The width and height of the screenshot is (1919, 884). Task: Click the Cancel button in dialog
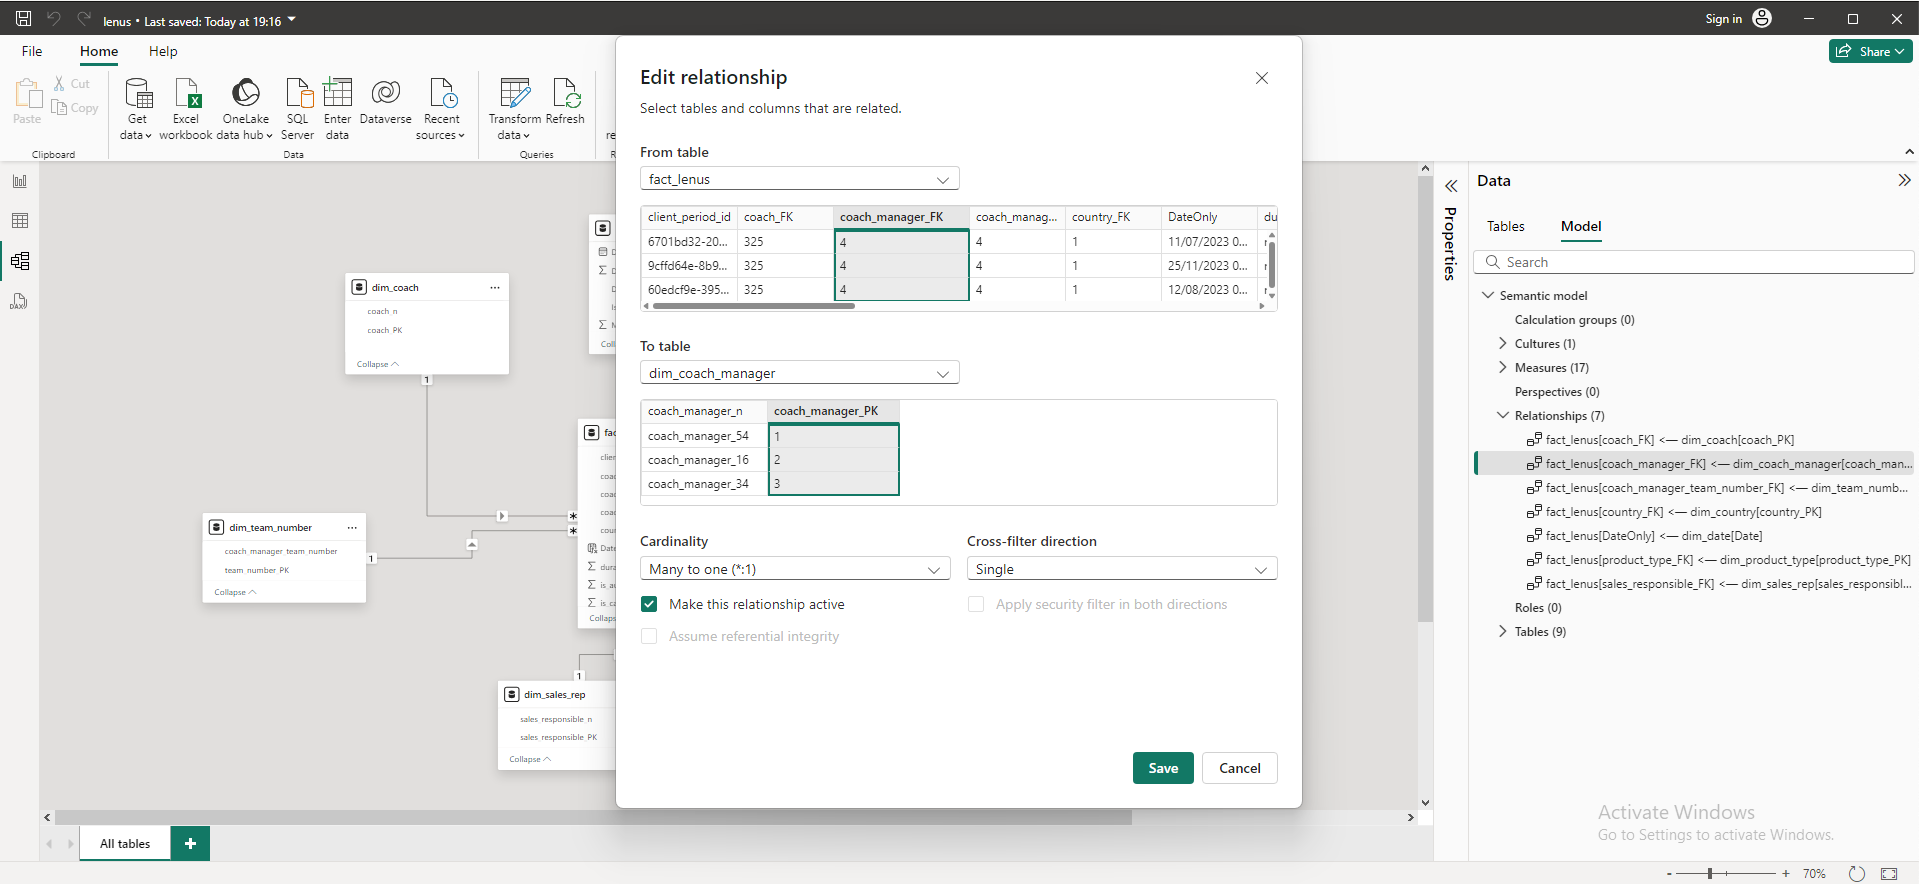click(1240, 768)
